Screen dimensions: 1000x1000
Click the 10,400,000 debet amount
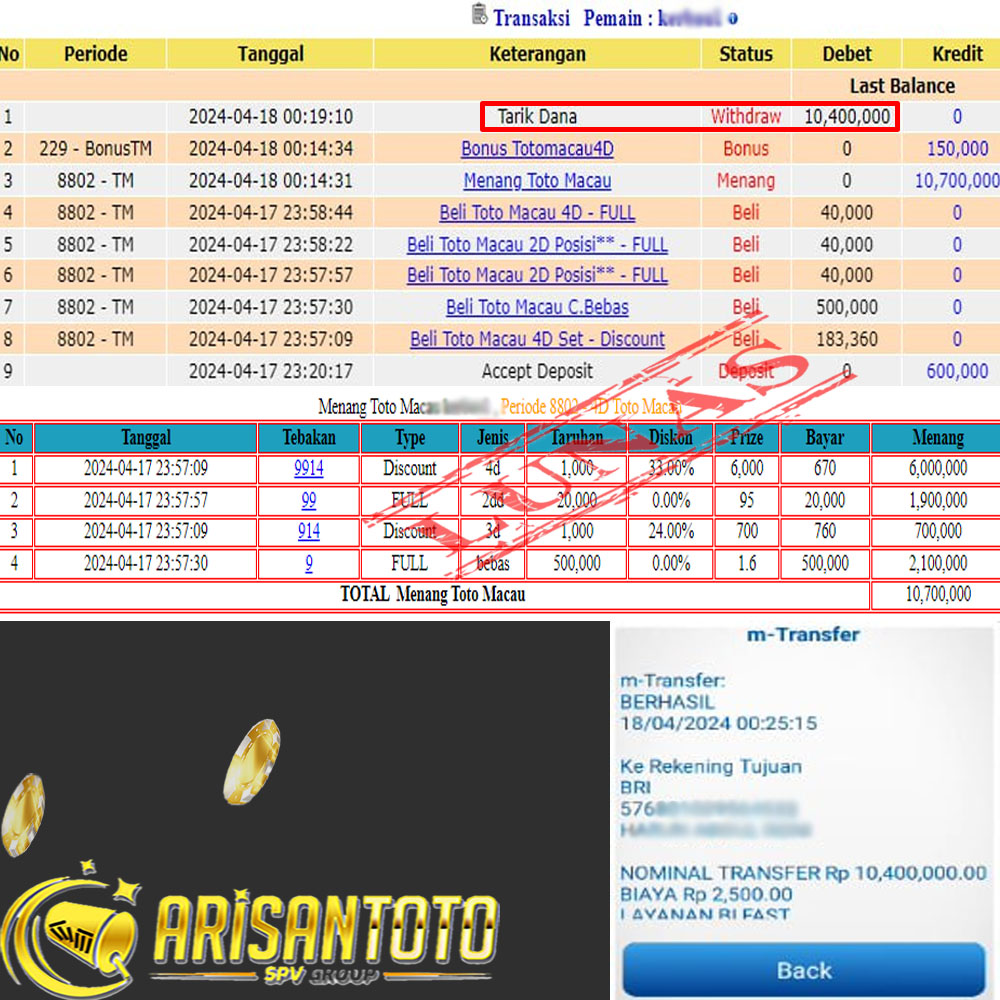pyautogui.click(x=846, y=117)
